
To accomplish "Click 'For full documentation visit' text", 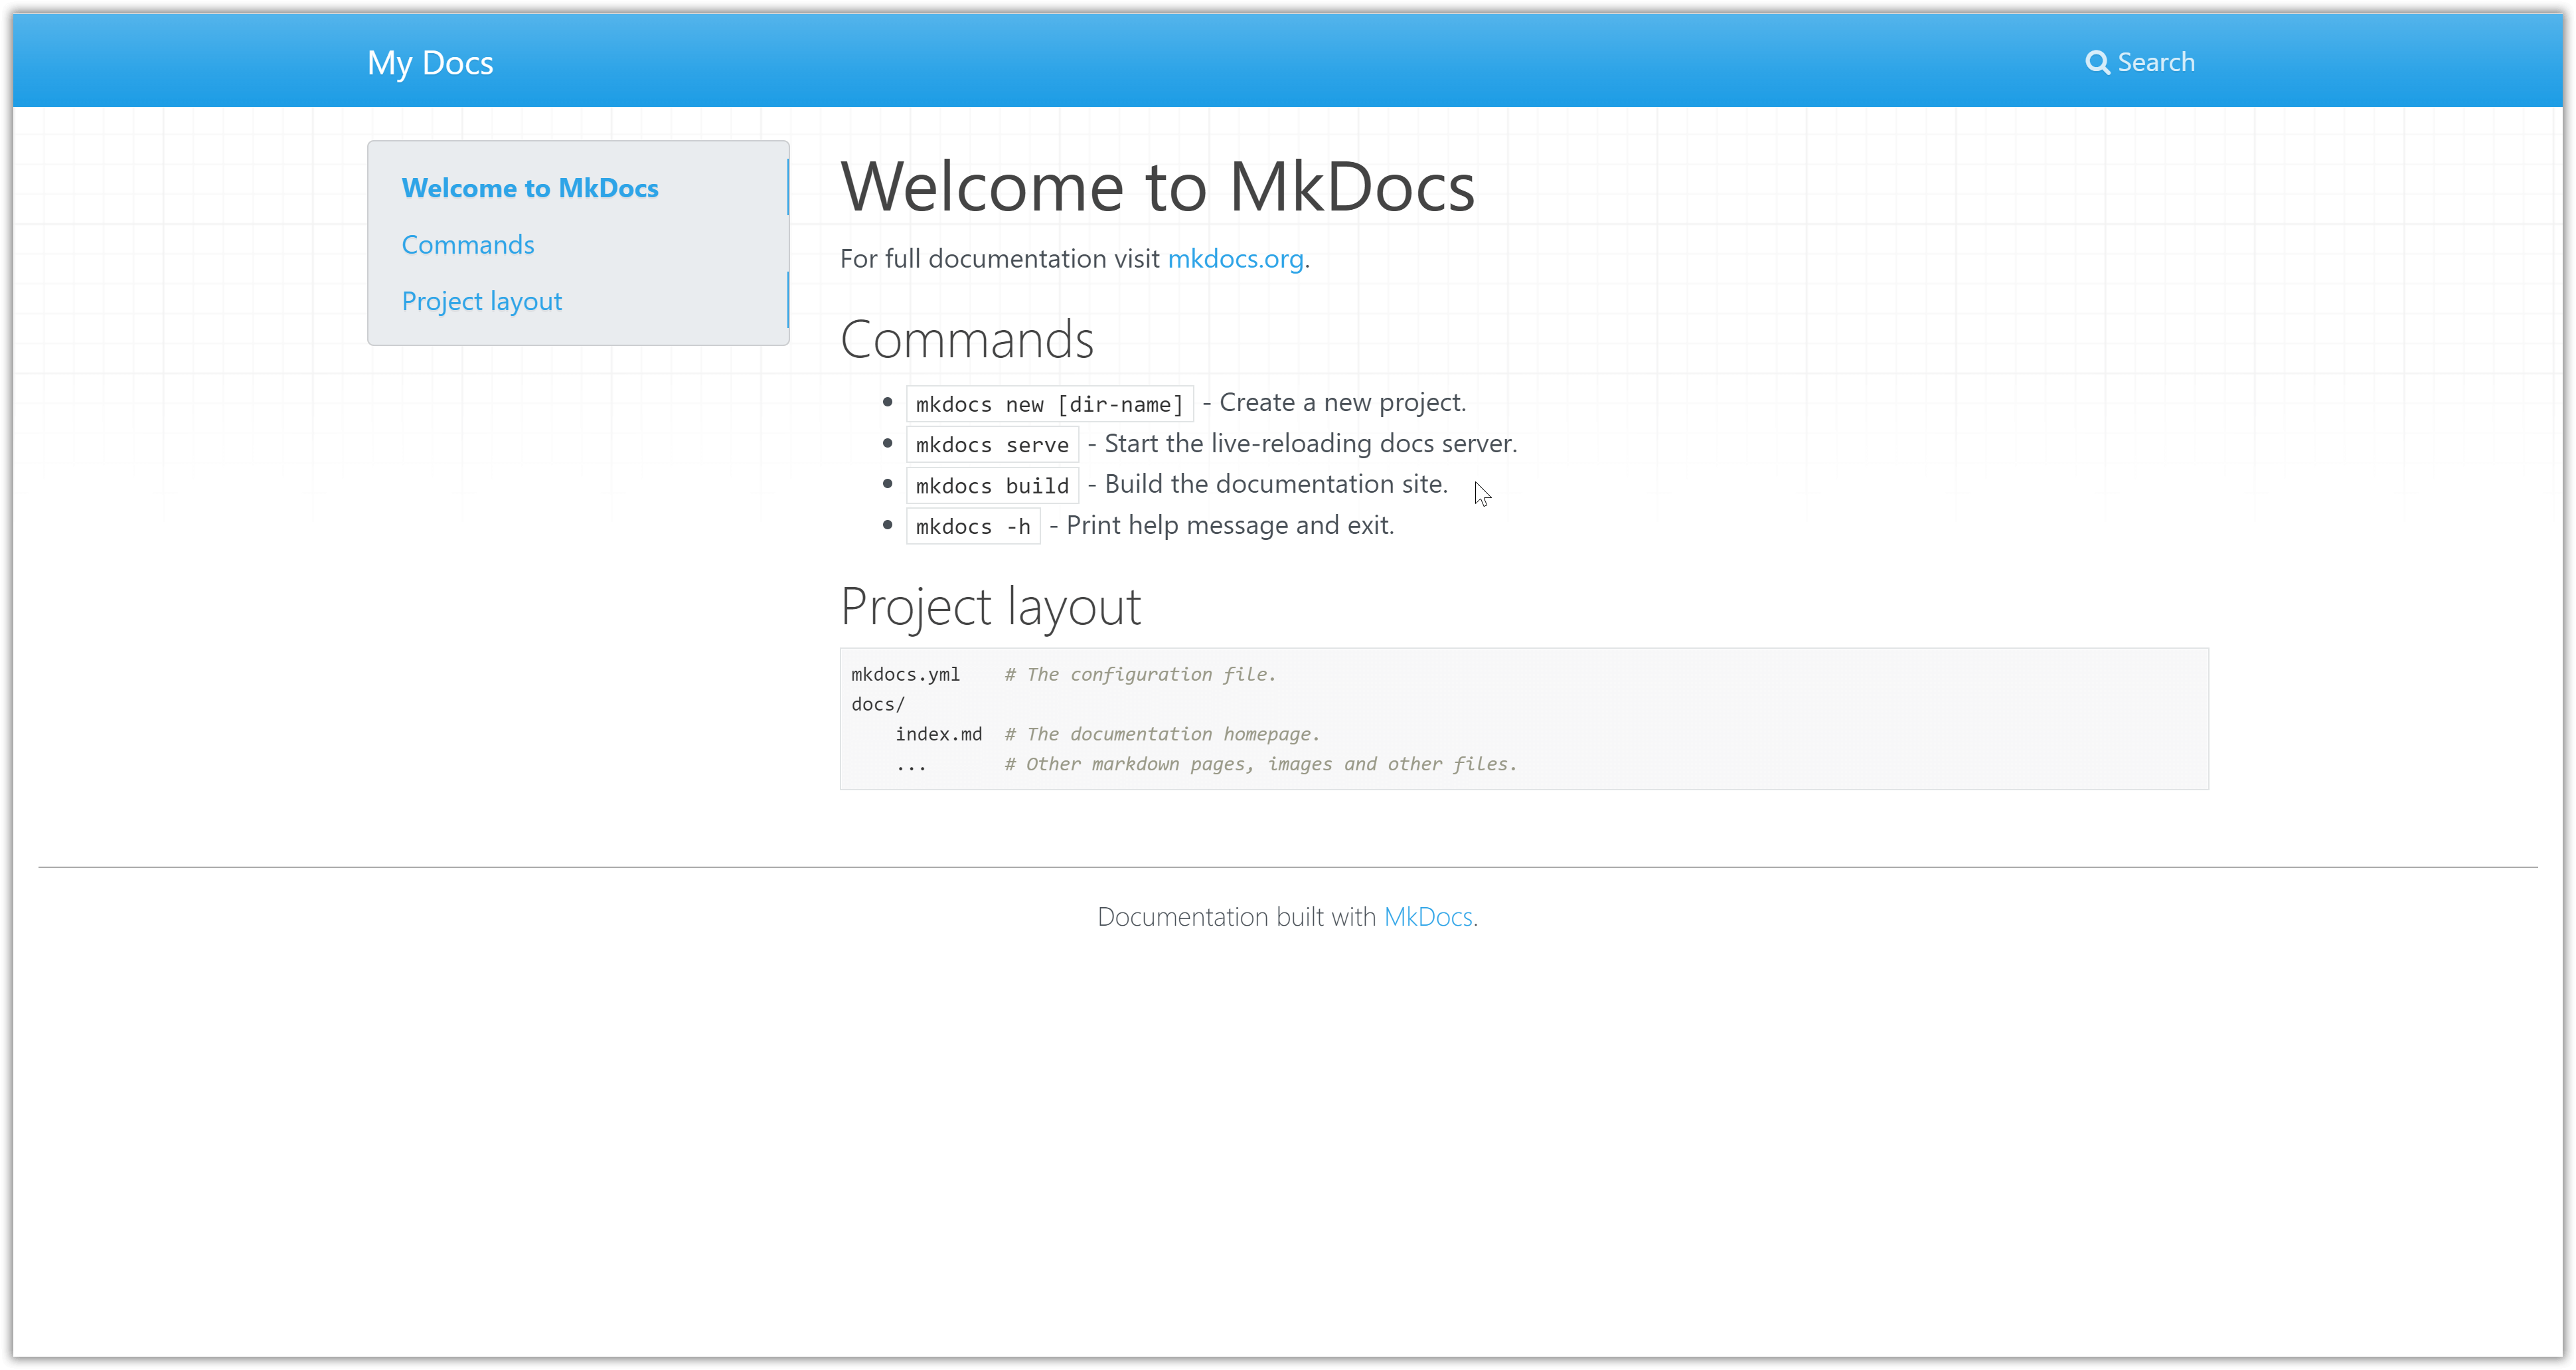I will click(x=1000, y=259).
